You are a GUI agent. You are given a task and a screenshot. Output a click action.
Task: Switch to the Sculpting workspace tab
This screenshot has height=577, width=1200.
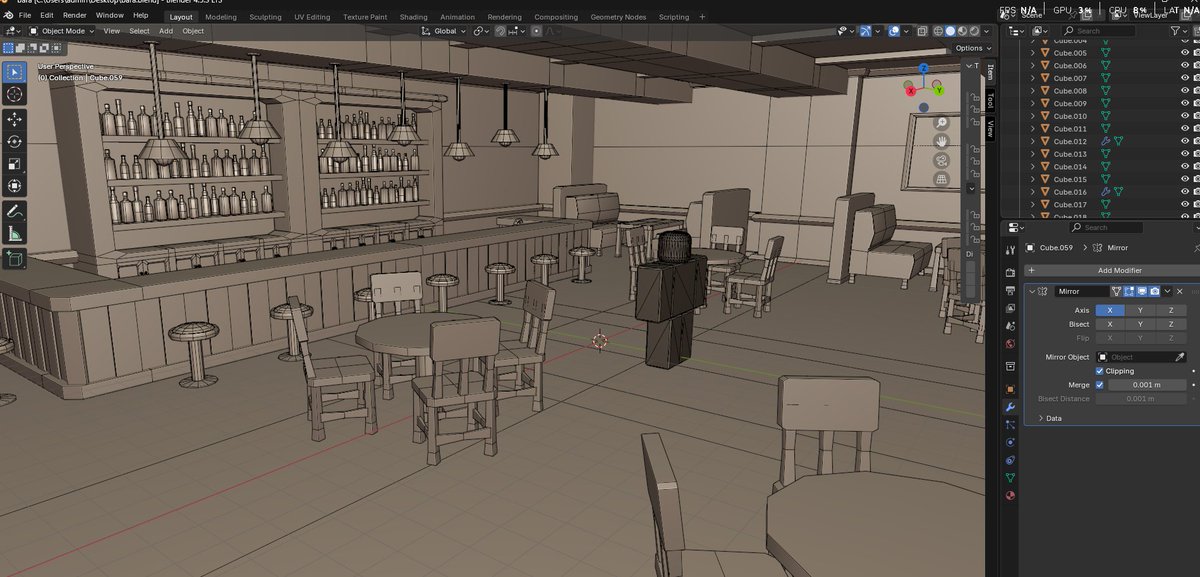coord(265,17)
